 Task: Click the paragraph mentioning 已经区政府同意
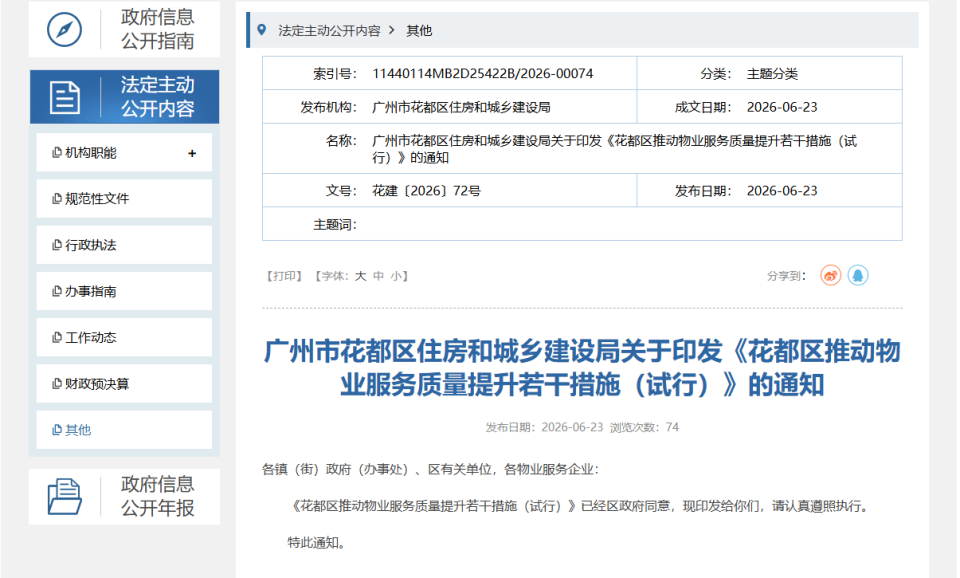tap(579, 506)
